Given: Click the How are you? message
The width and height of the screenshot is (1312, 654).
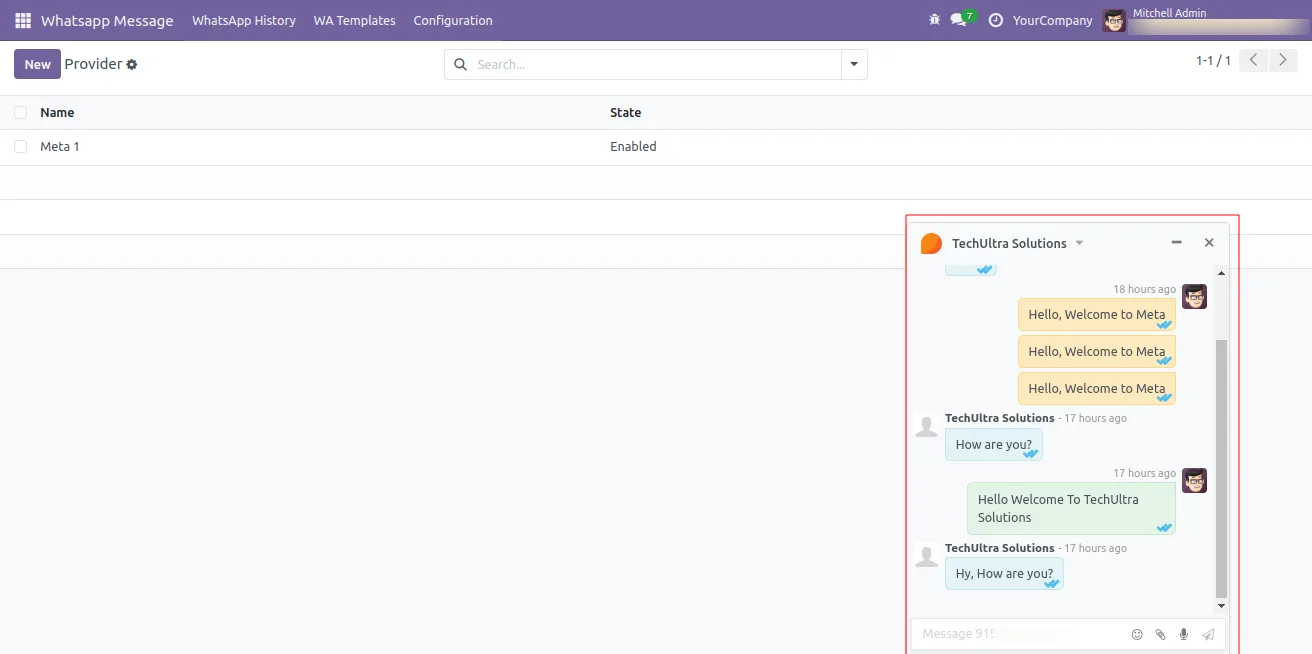Looking at the screenshot, I should coord(994,445).
